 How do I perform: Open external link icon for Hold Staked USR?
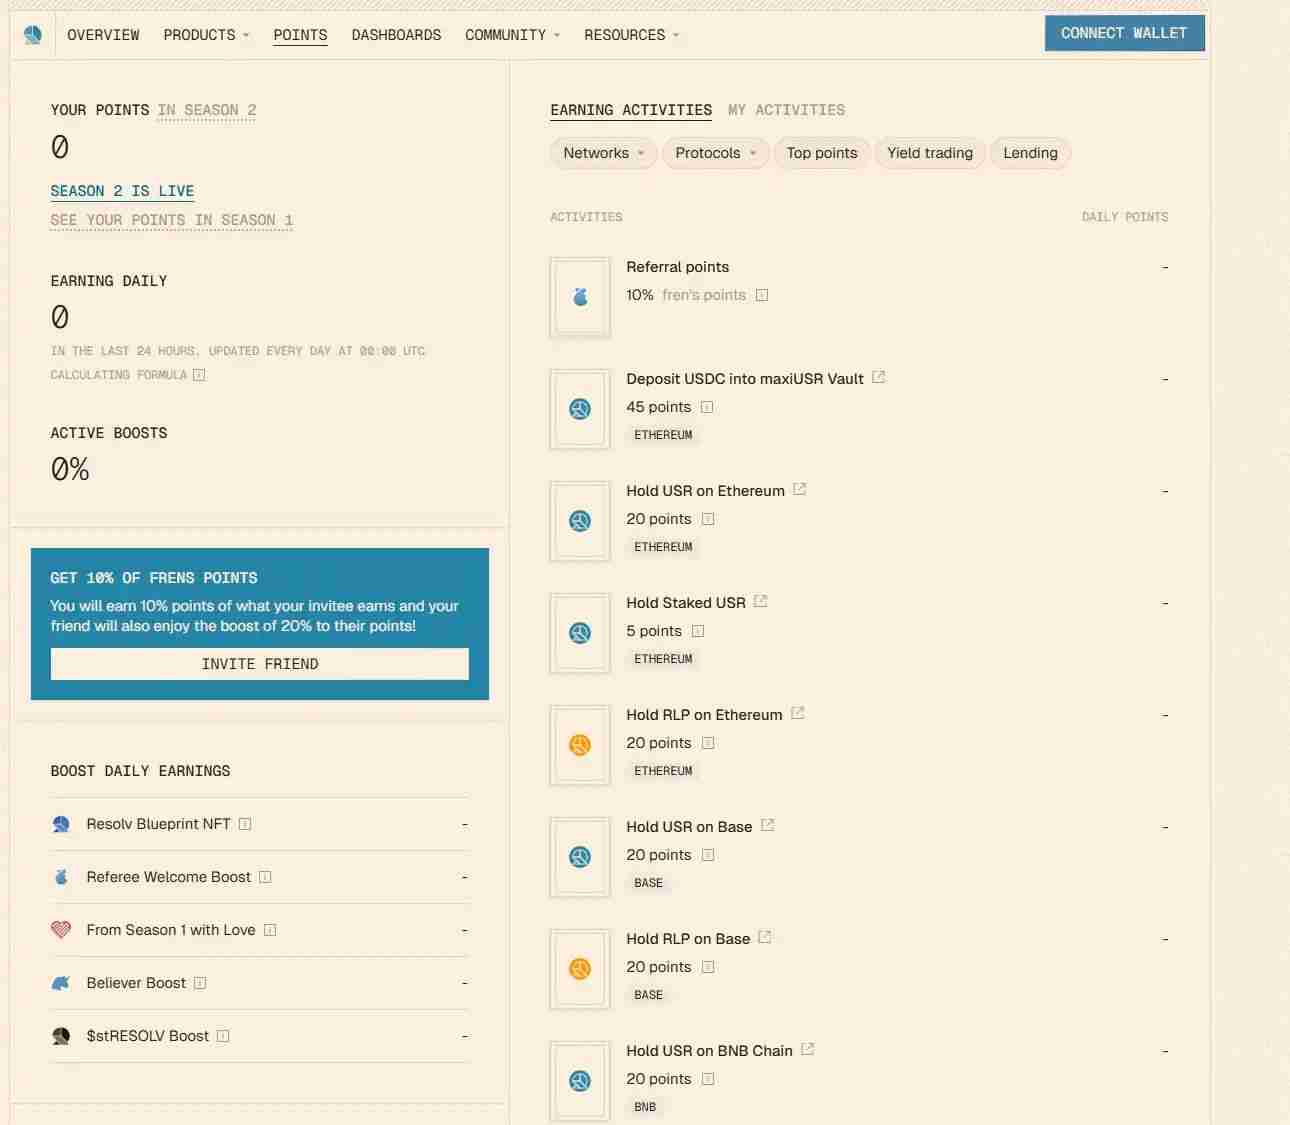(x=760, y=602)
